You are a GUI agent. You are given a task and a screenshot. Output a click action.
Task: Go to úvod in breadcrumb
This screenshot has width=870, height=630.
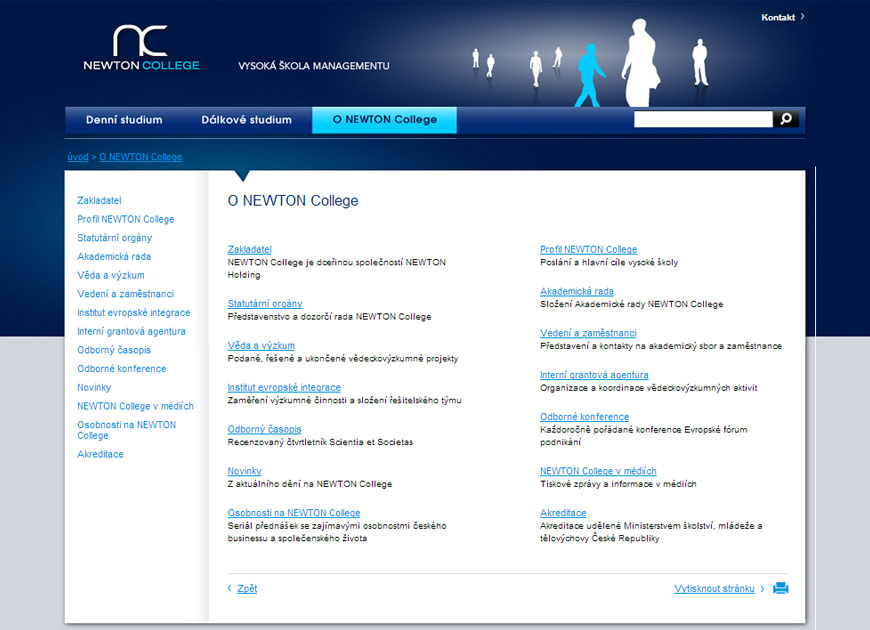click(x=78, y=157)
